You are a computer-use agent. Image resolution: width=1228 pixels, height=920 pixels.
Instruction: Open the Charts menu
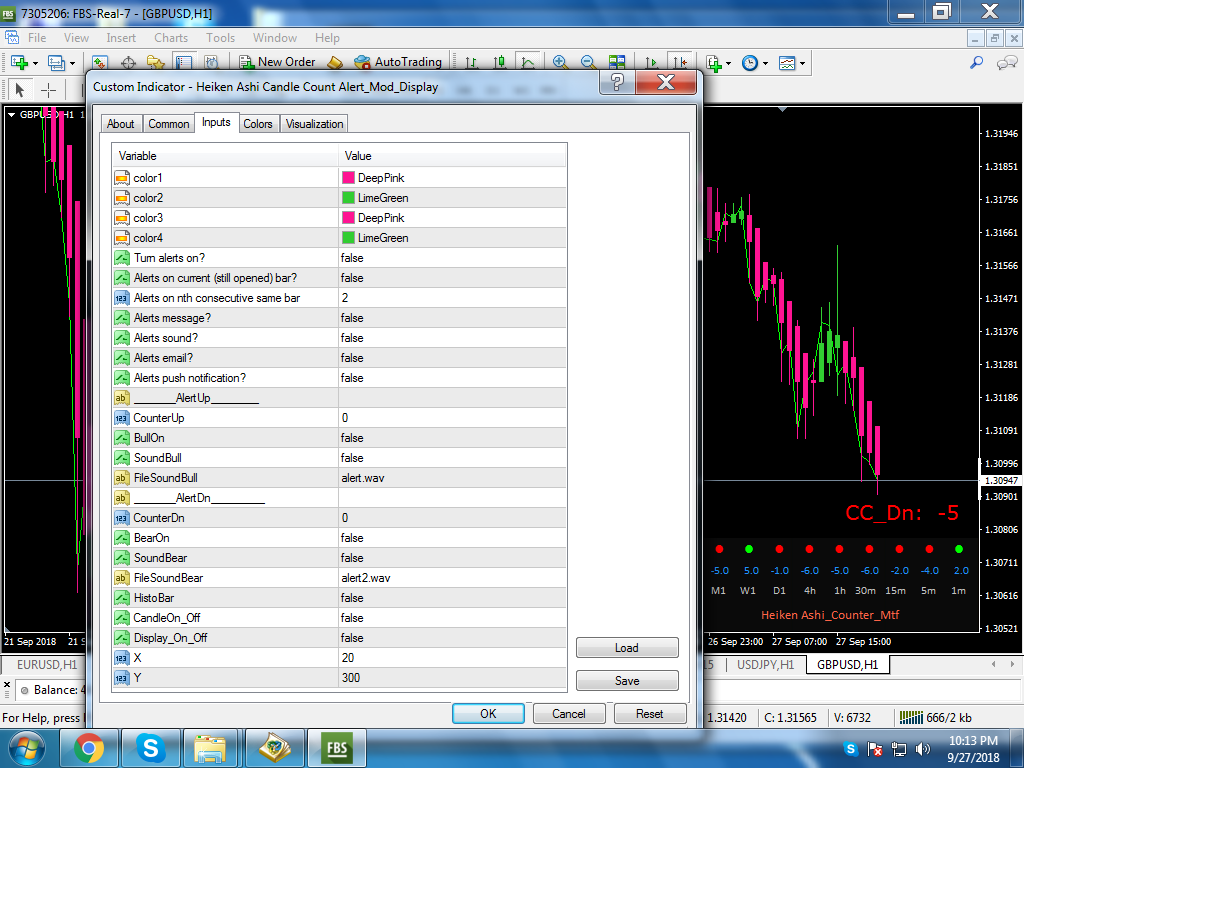171,38
